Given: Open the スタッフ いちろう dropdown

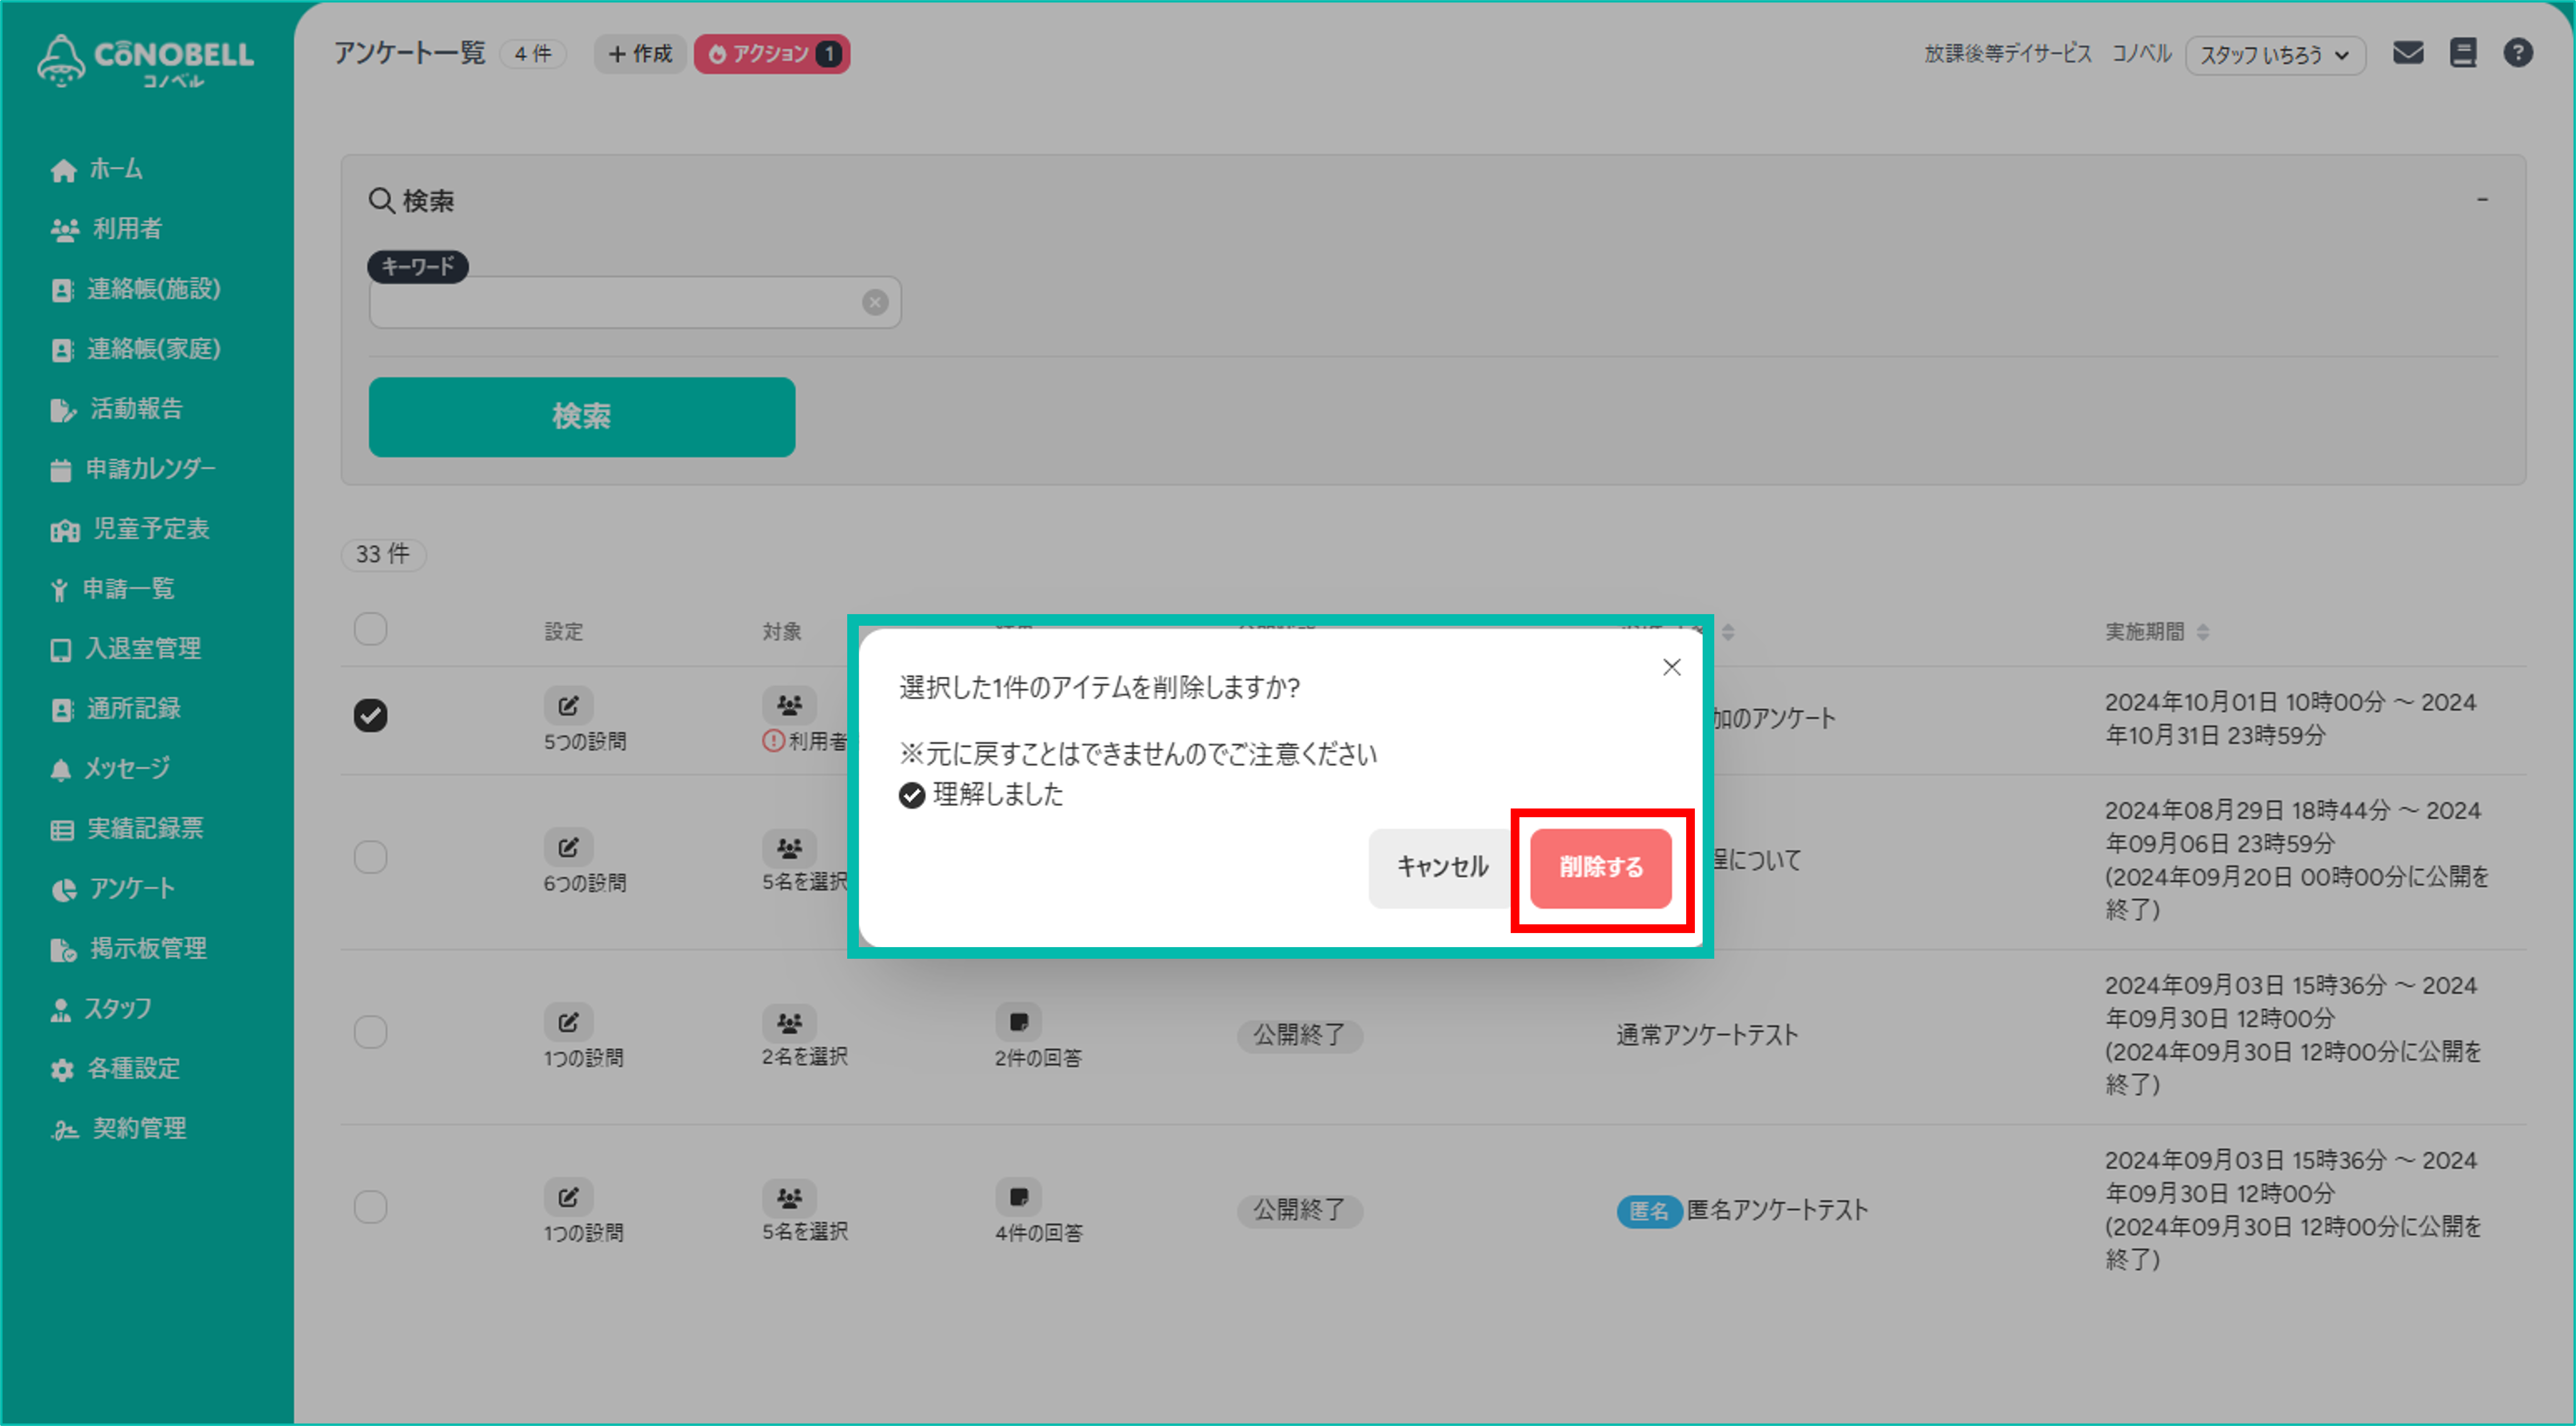Looking at the screenshot, I should (2275, 55).
